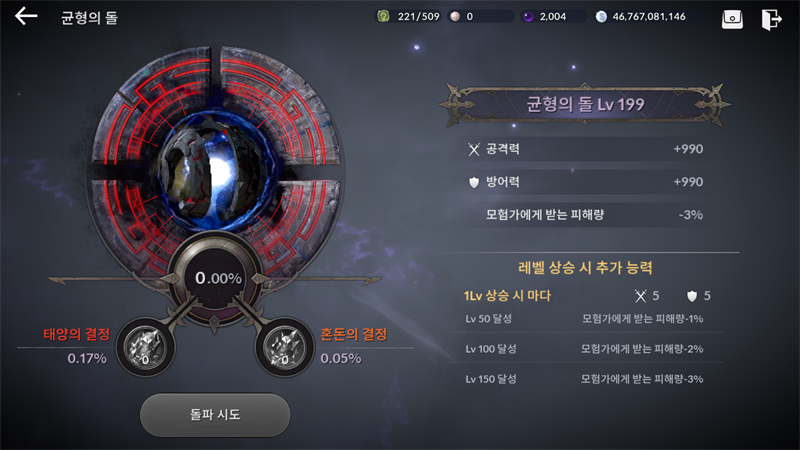This screenshot has height=450, width=800.
Task: Click the 균형의 돌 page title
Action: (x=89, y=18)
